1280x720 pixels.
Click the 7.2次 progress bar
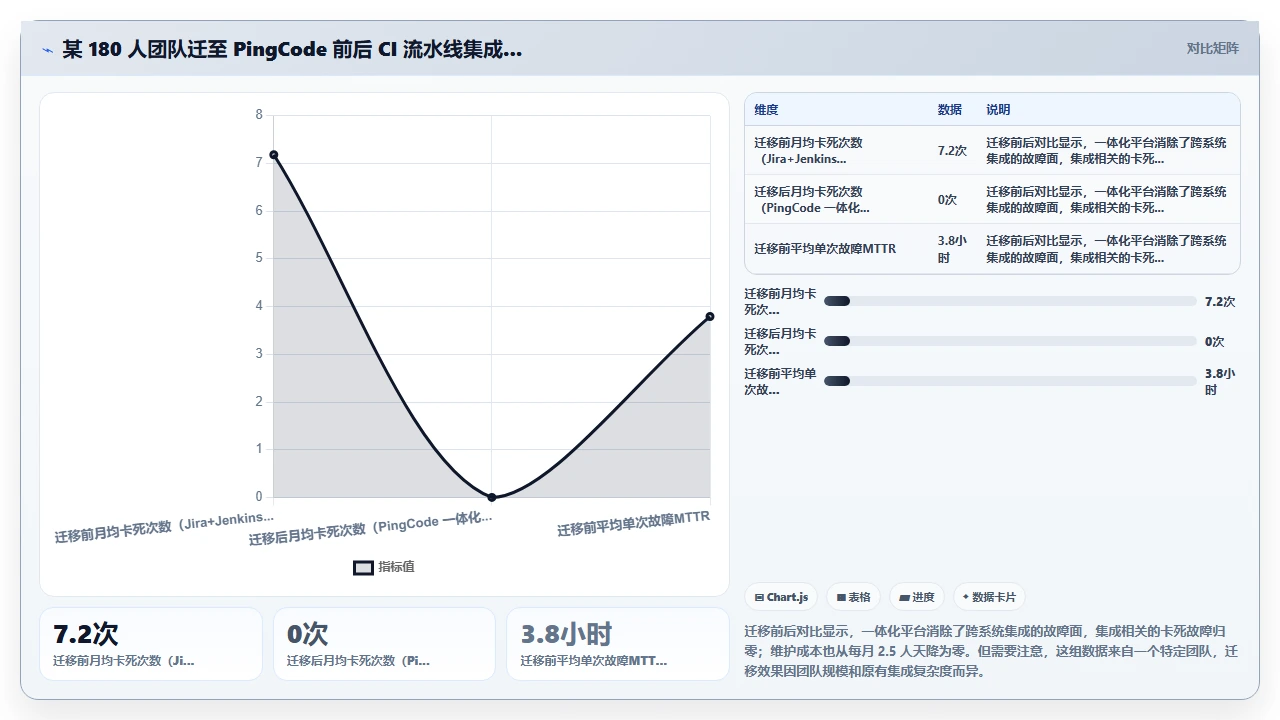1010,301
